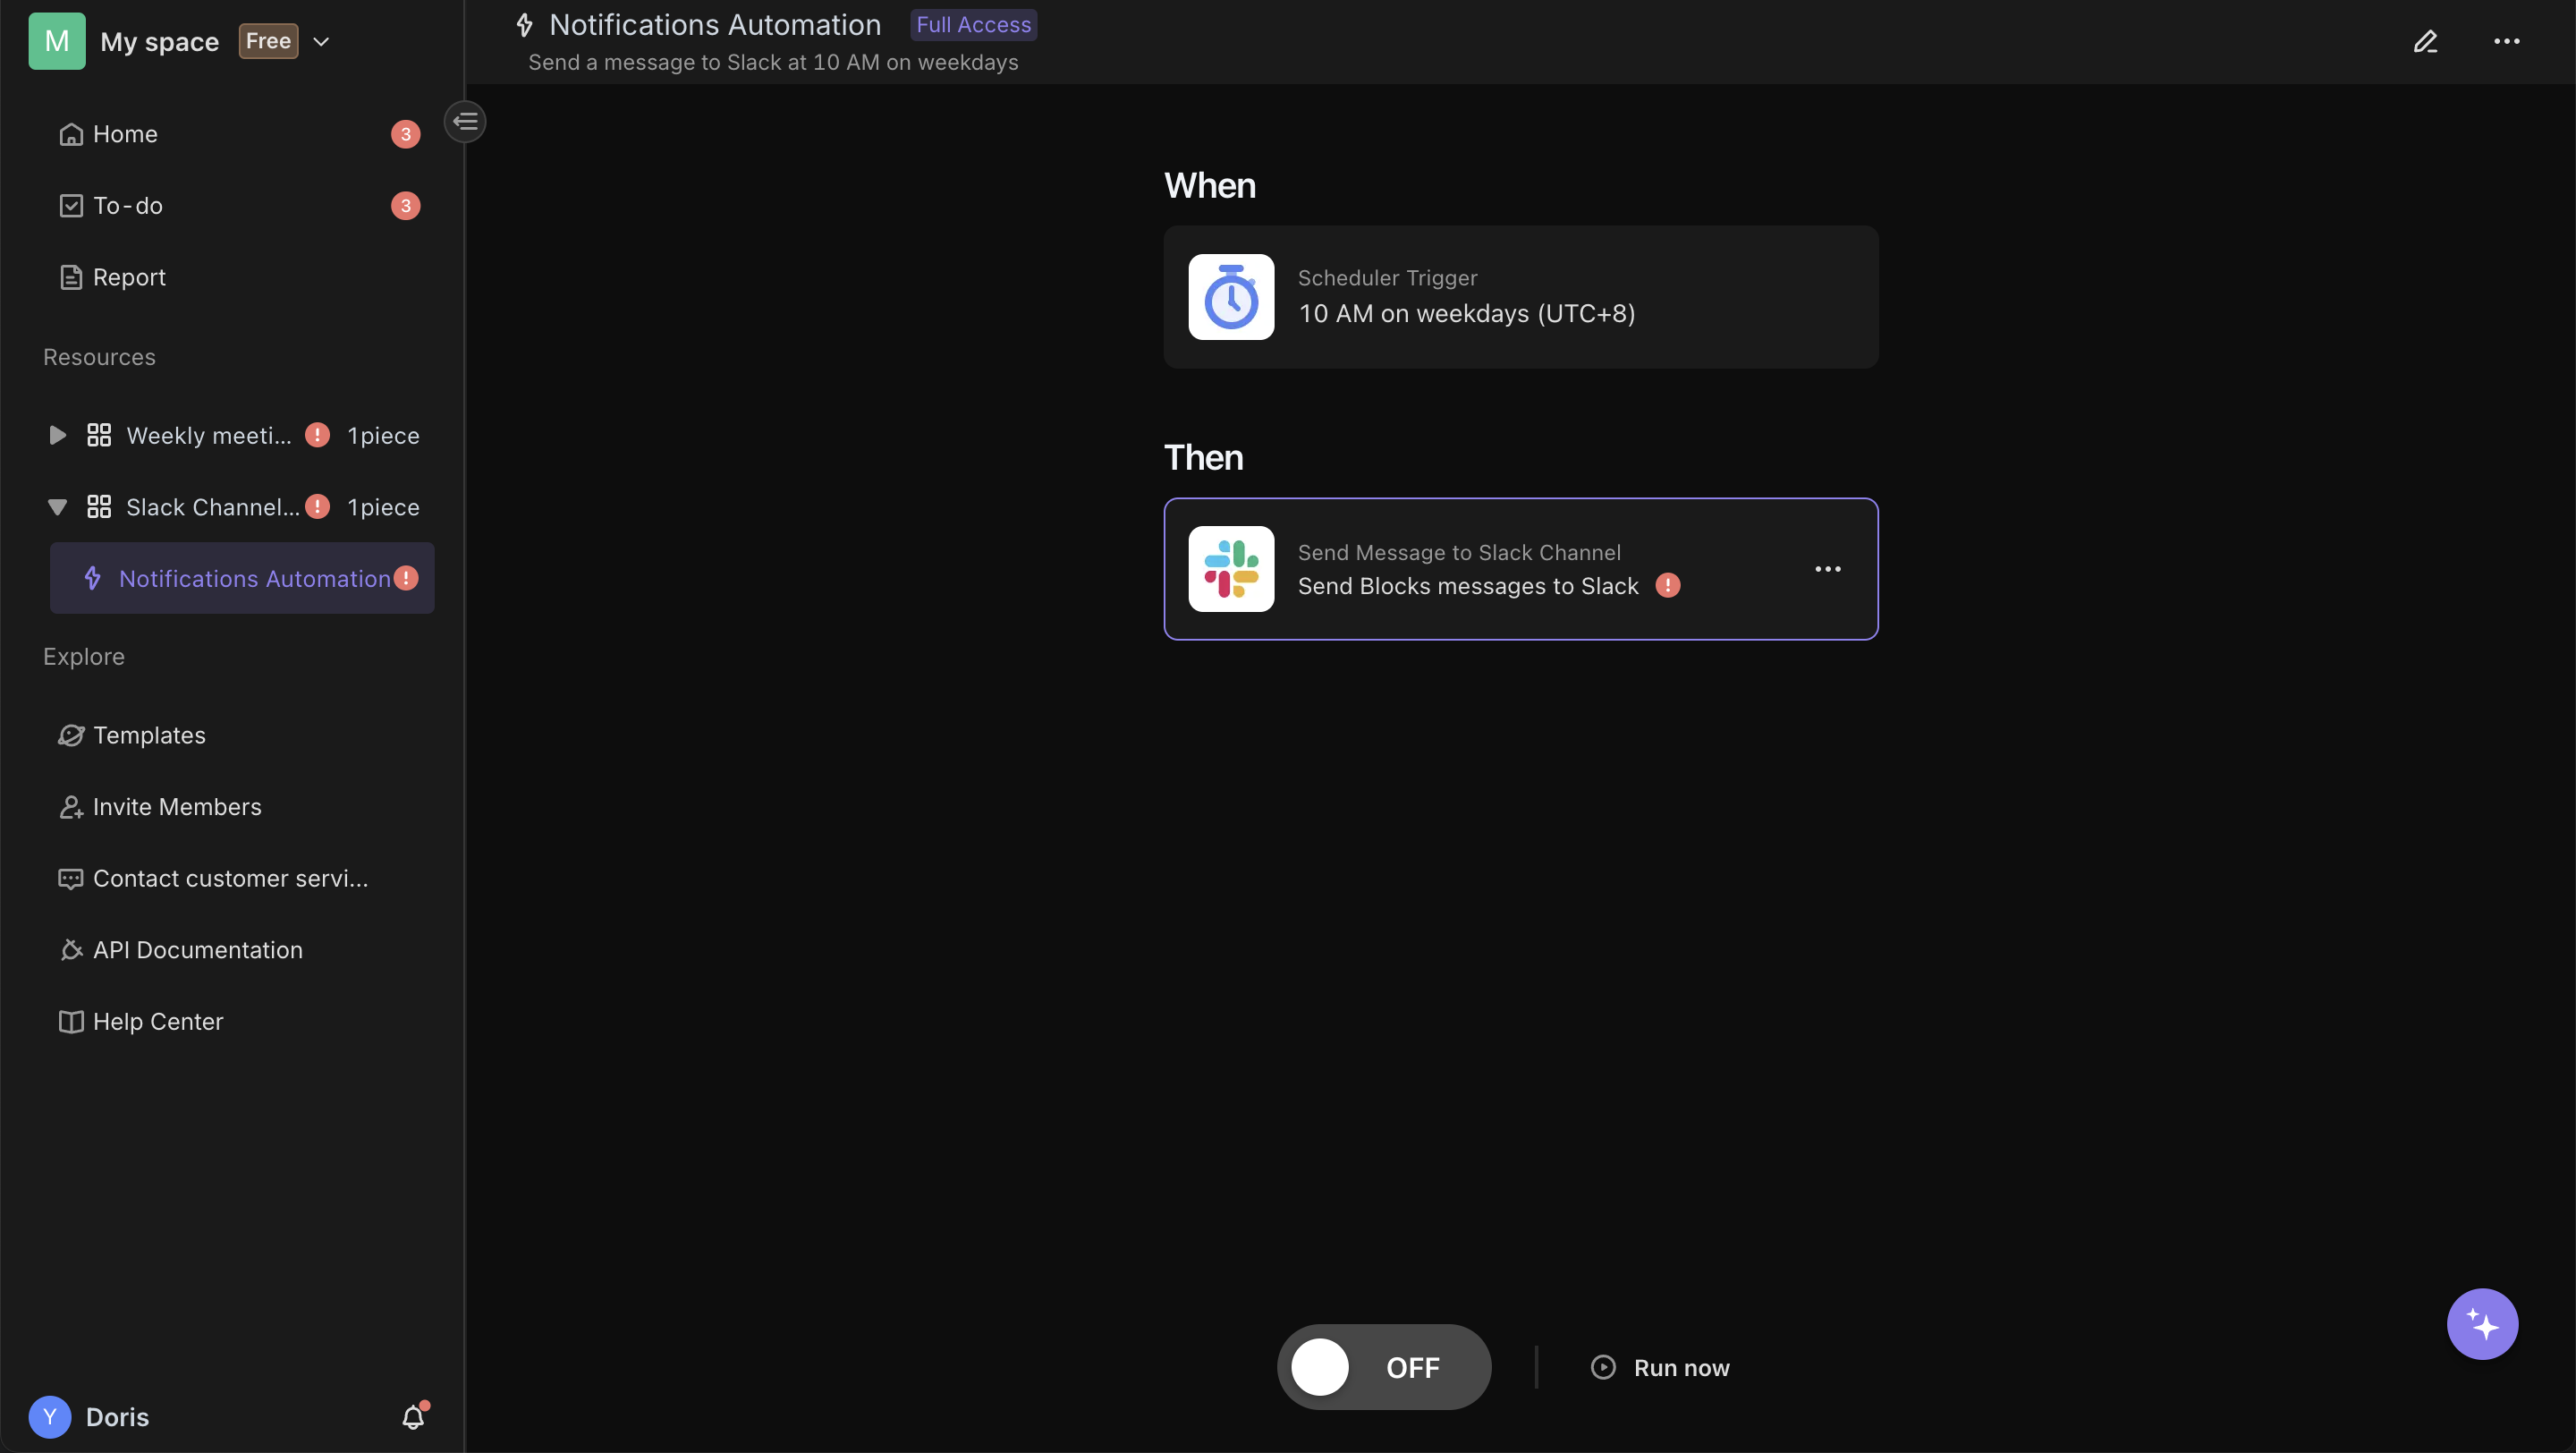
Task: Click the notification bell icon
Action: pyautogui.click(x=412, y=1415)
